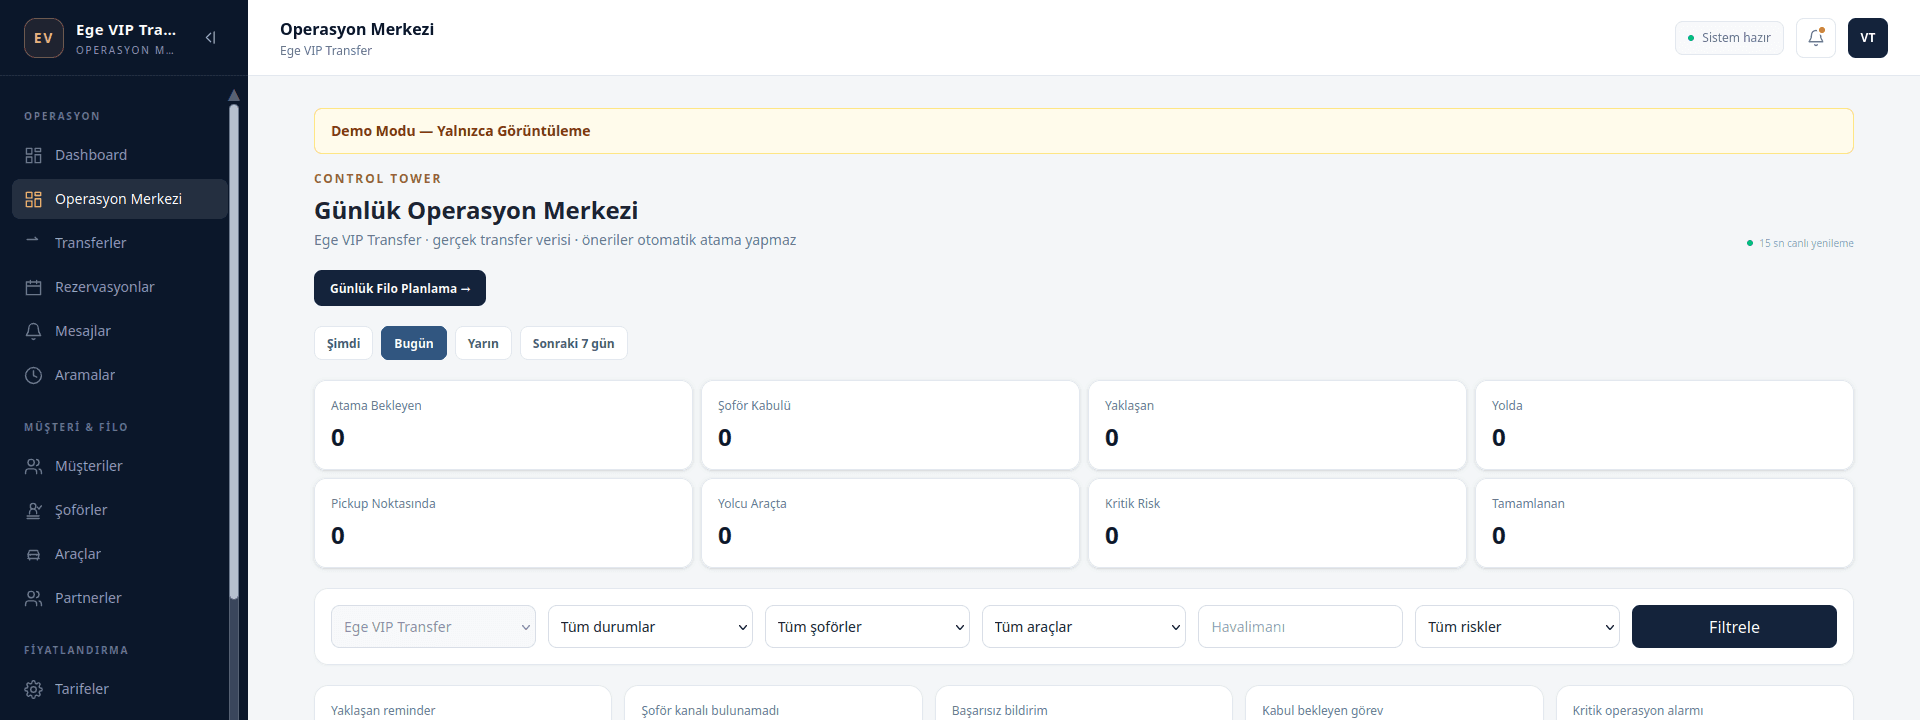1920x720 pixels.
Task: Open notifications via the bell icon
Action: pyautogui.click(x=1816, y=38)
